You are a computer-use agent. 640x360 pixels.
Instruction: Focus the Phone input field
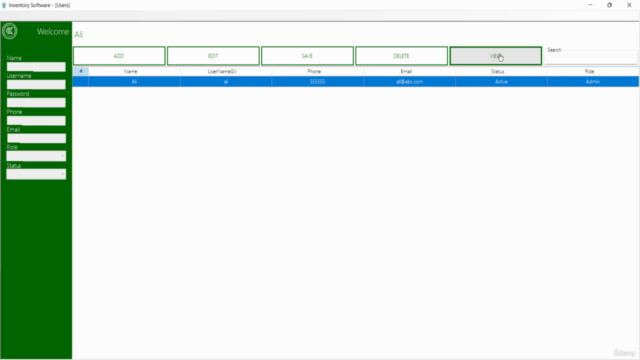tap(36, 120)
